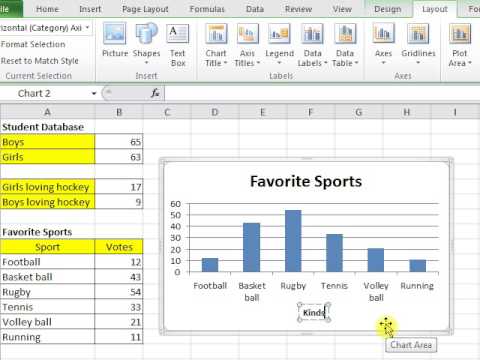Viewport: 480px width, 360px height.
Task: Select cell with value 43
Action: point(119,277)
